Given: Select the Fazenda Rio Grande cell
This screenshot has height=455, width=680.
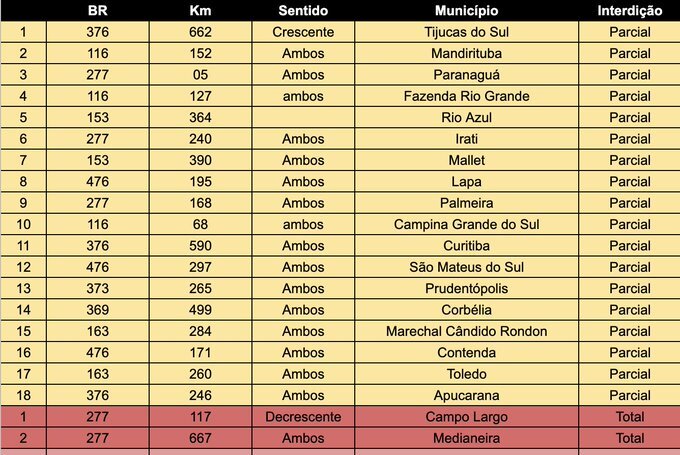Looking at the screenshot, I should 466,96.
